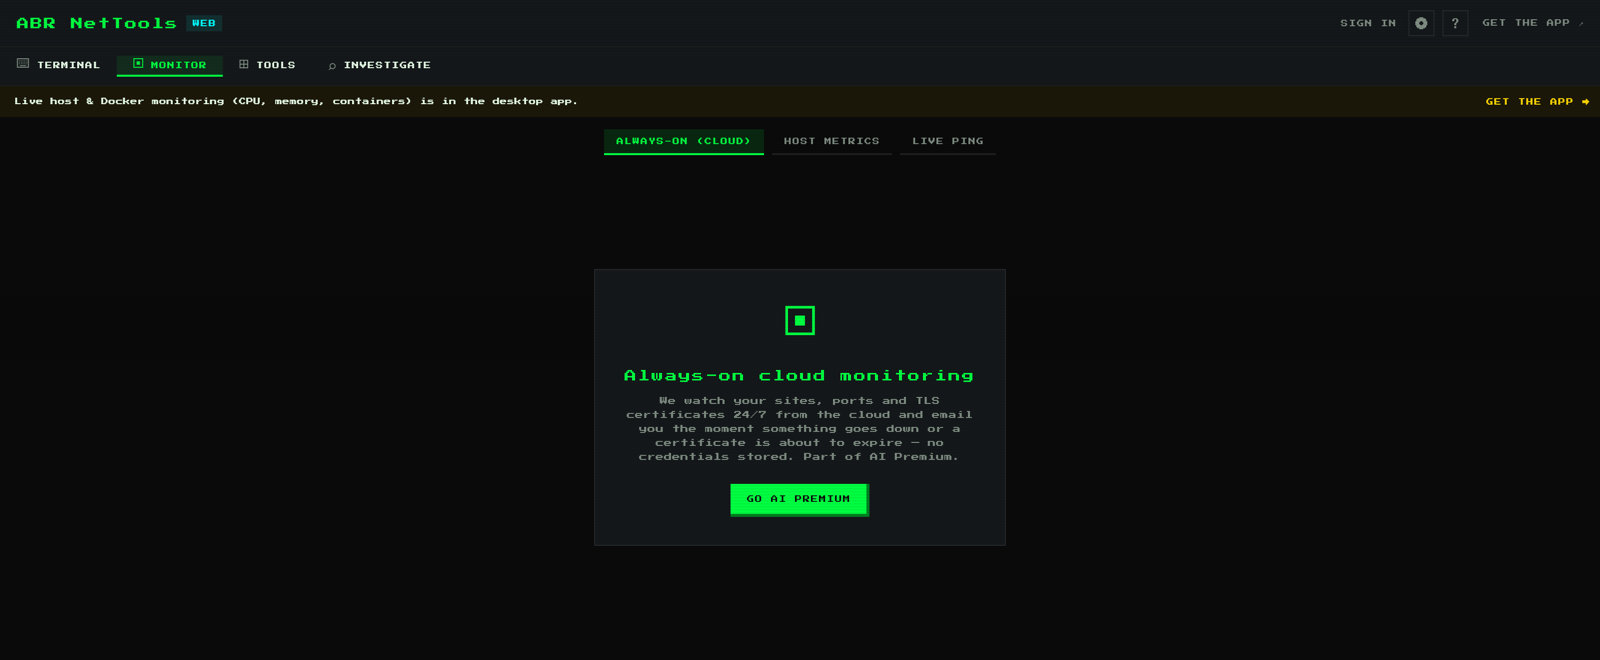Click the question mark help icon

point(1455,23)
